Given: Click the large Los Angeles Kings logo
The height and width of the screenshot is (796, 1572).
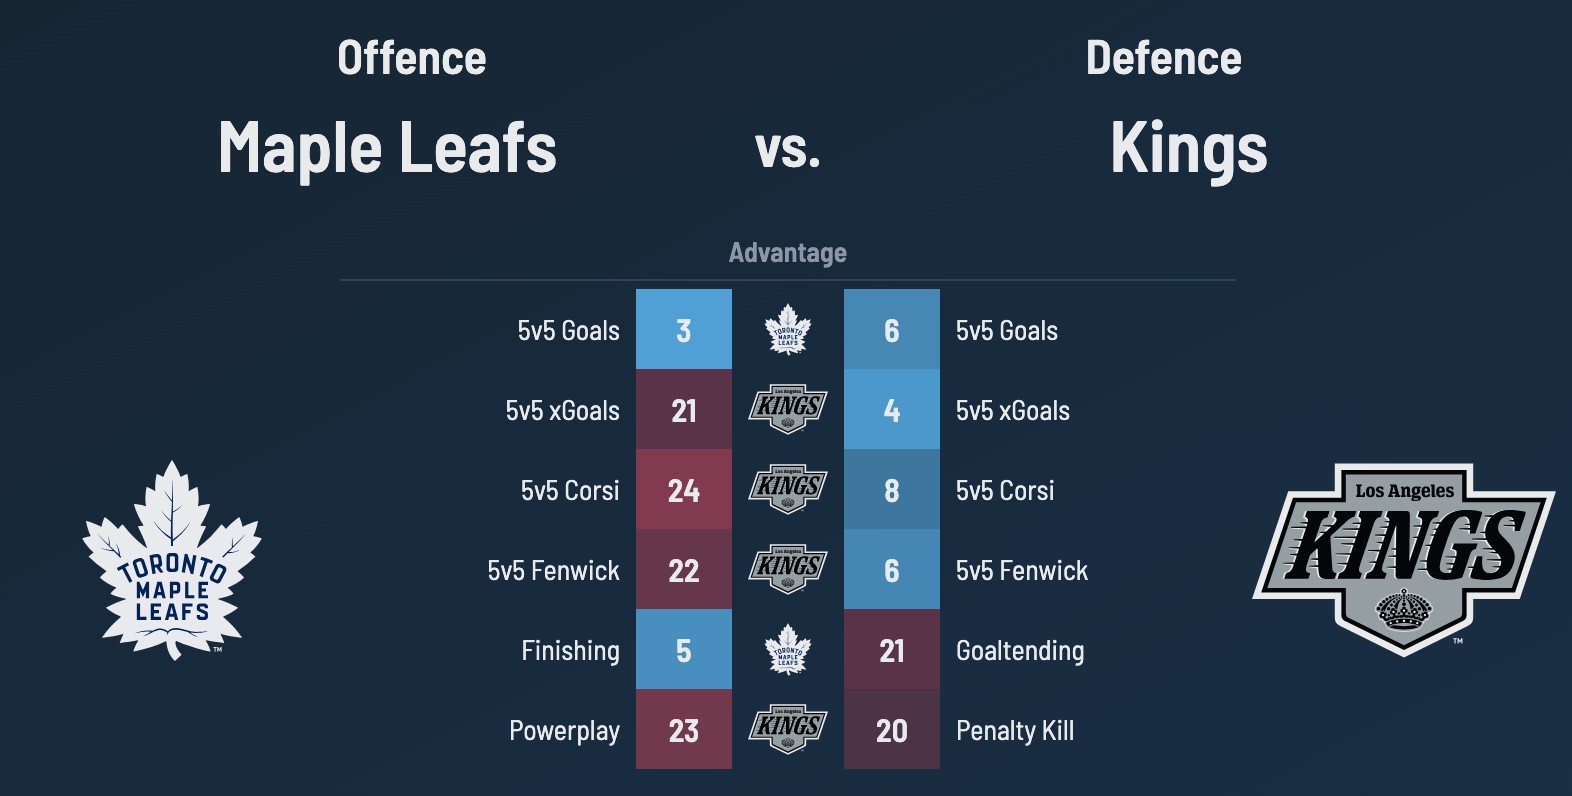Looking at the screenshot, I should coord(1404,557).
